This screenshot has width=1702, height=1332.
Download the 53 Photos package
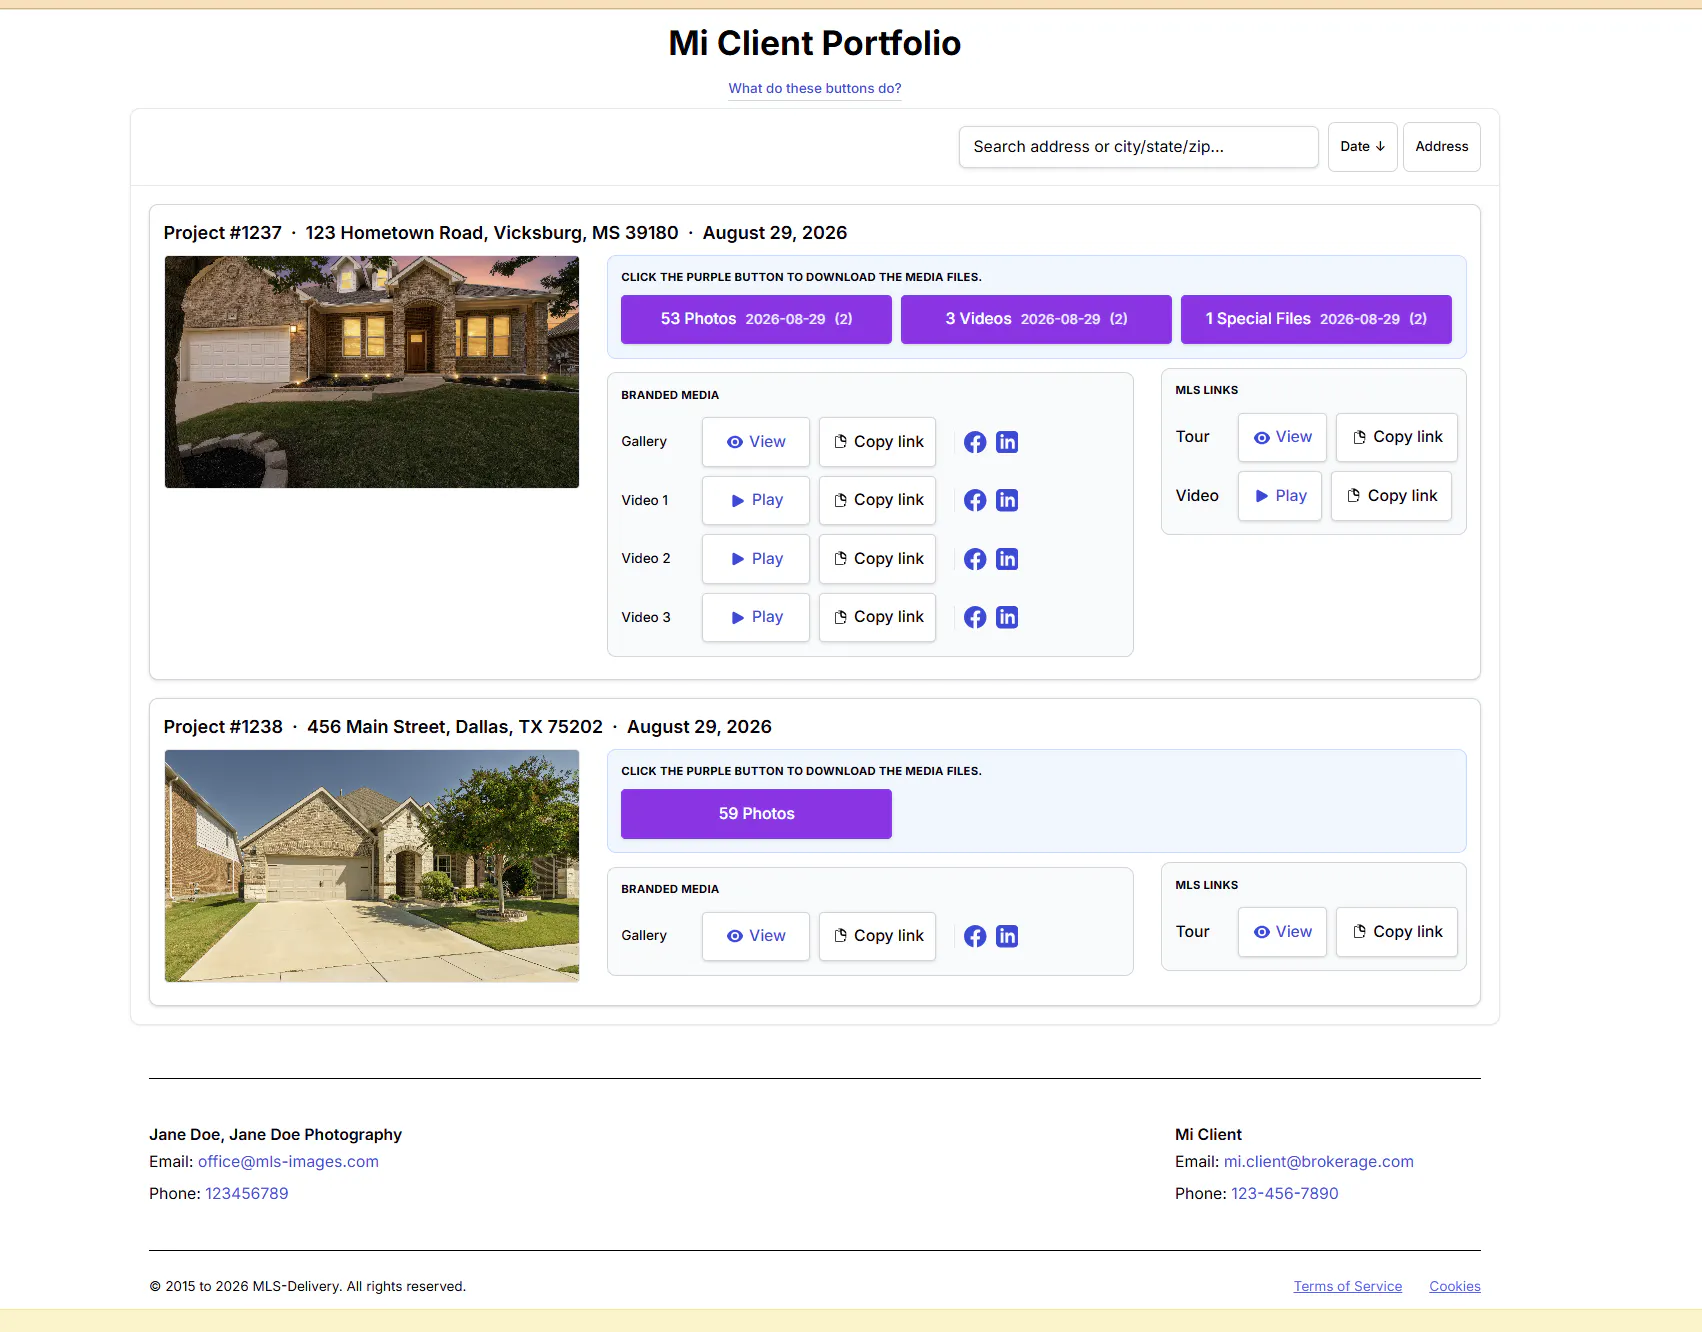pyautogui.click(x=756, y=319)
